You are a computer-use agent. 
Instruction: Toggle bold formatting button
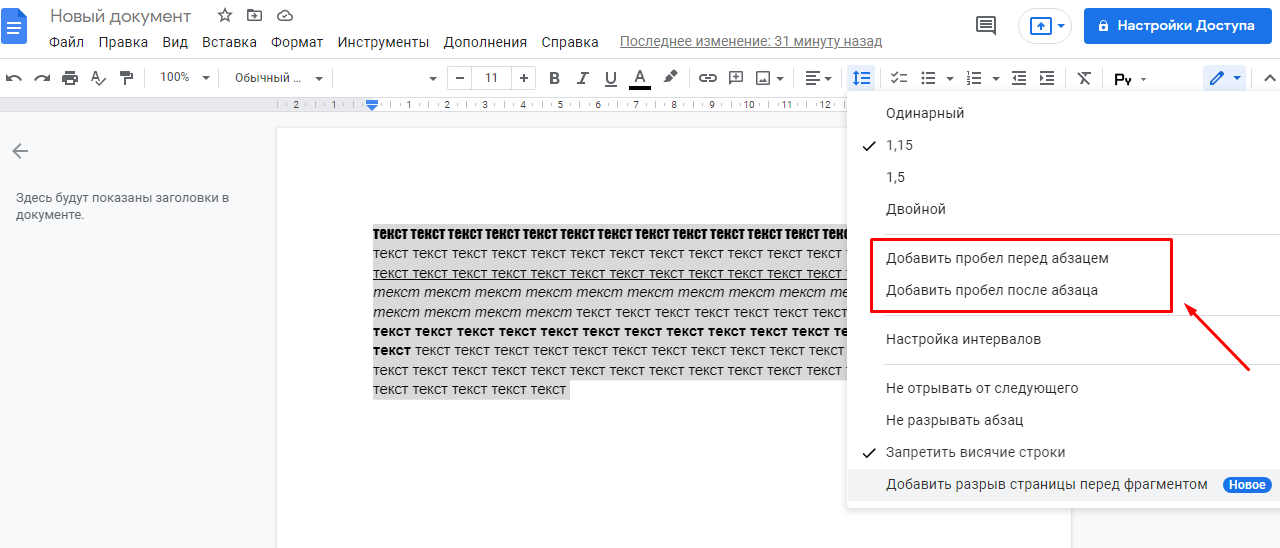pos(554,78)
